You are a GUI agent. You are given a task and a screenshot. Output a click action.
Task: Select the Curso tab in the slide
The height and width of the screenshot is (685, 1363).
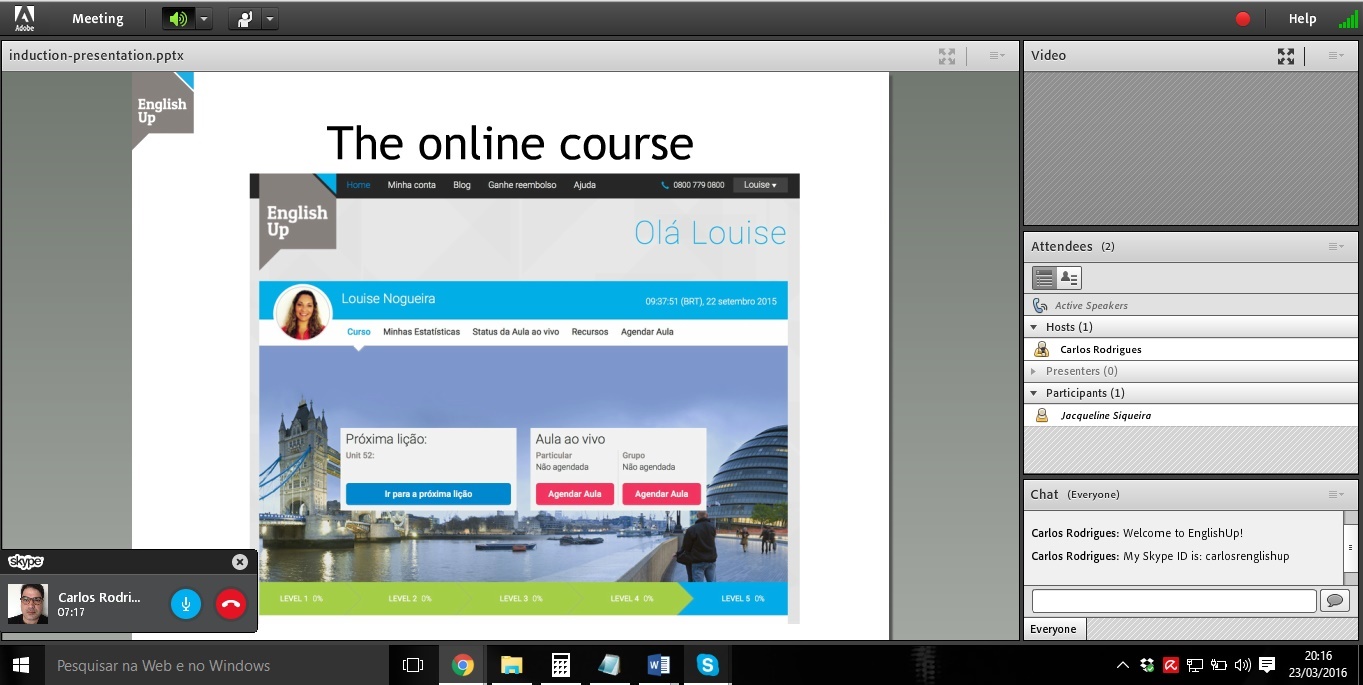click(x=359, y=331)
